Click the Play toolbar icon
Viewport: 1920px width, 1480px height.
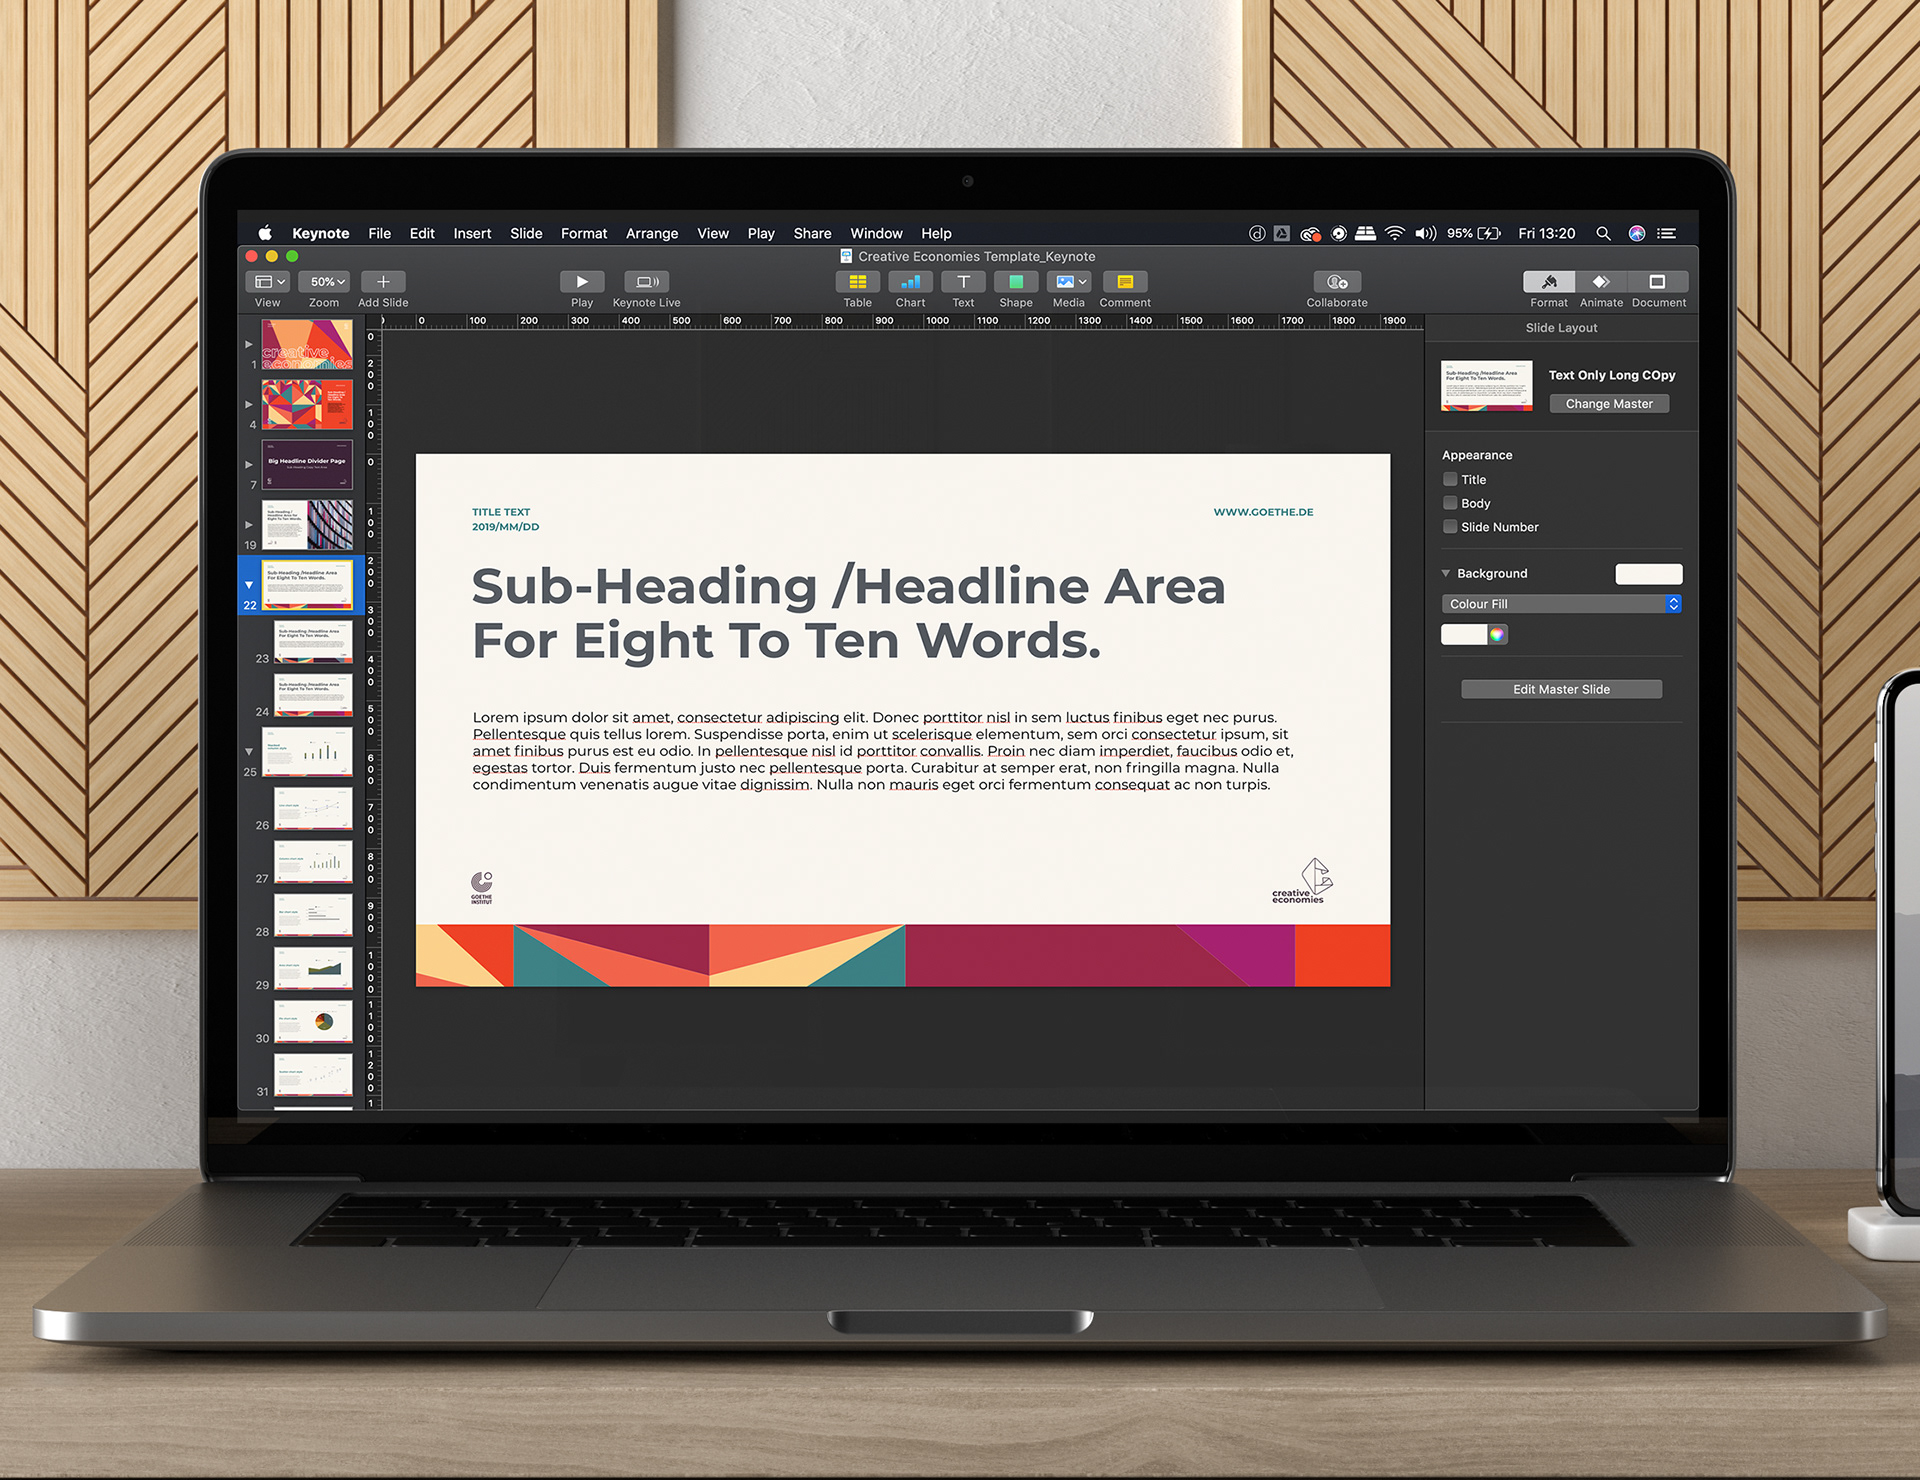click(x=582, y=282)
